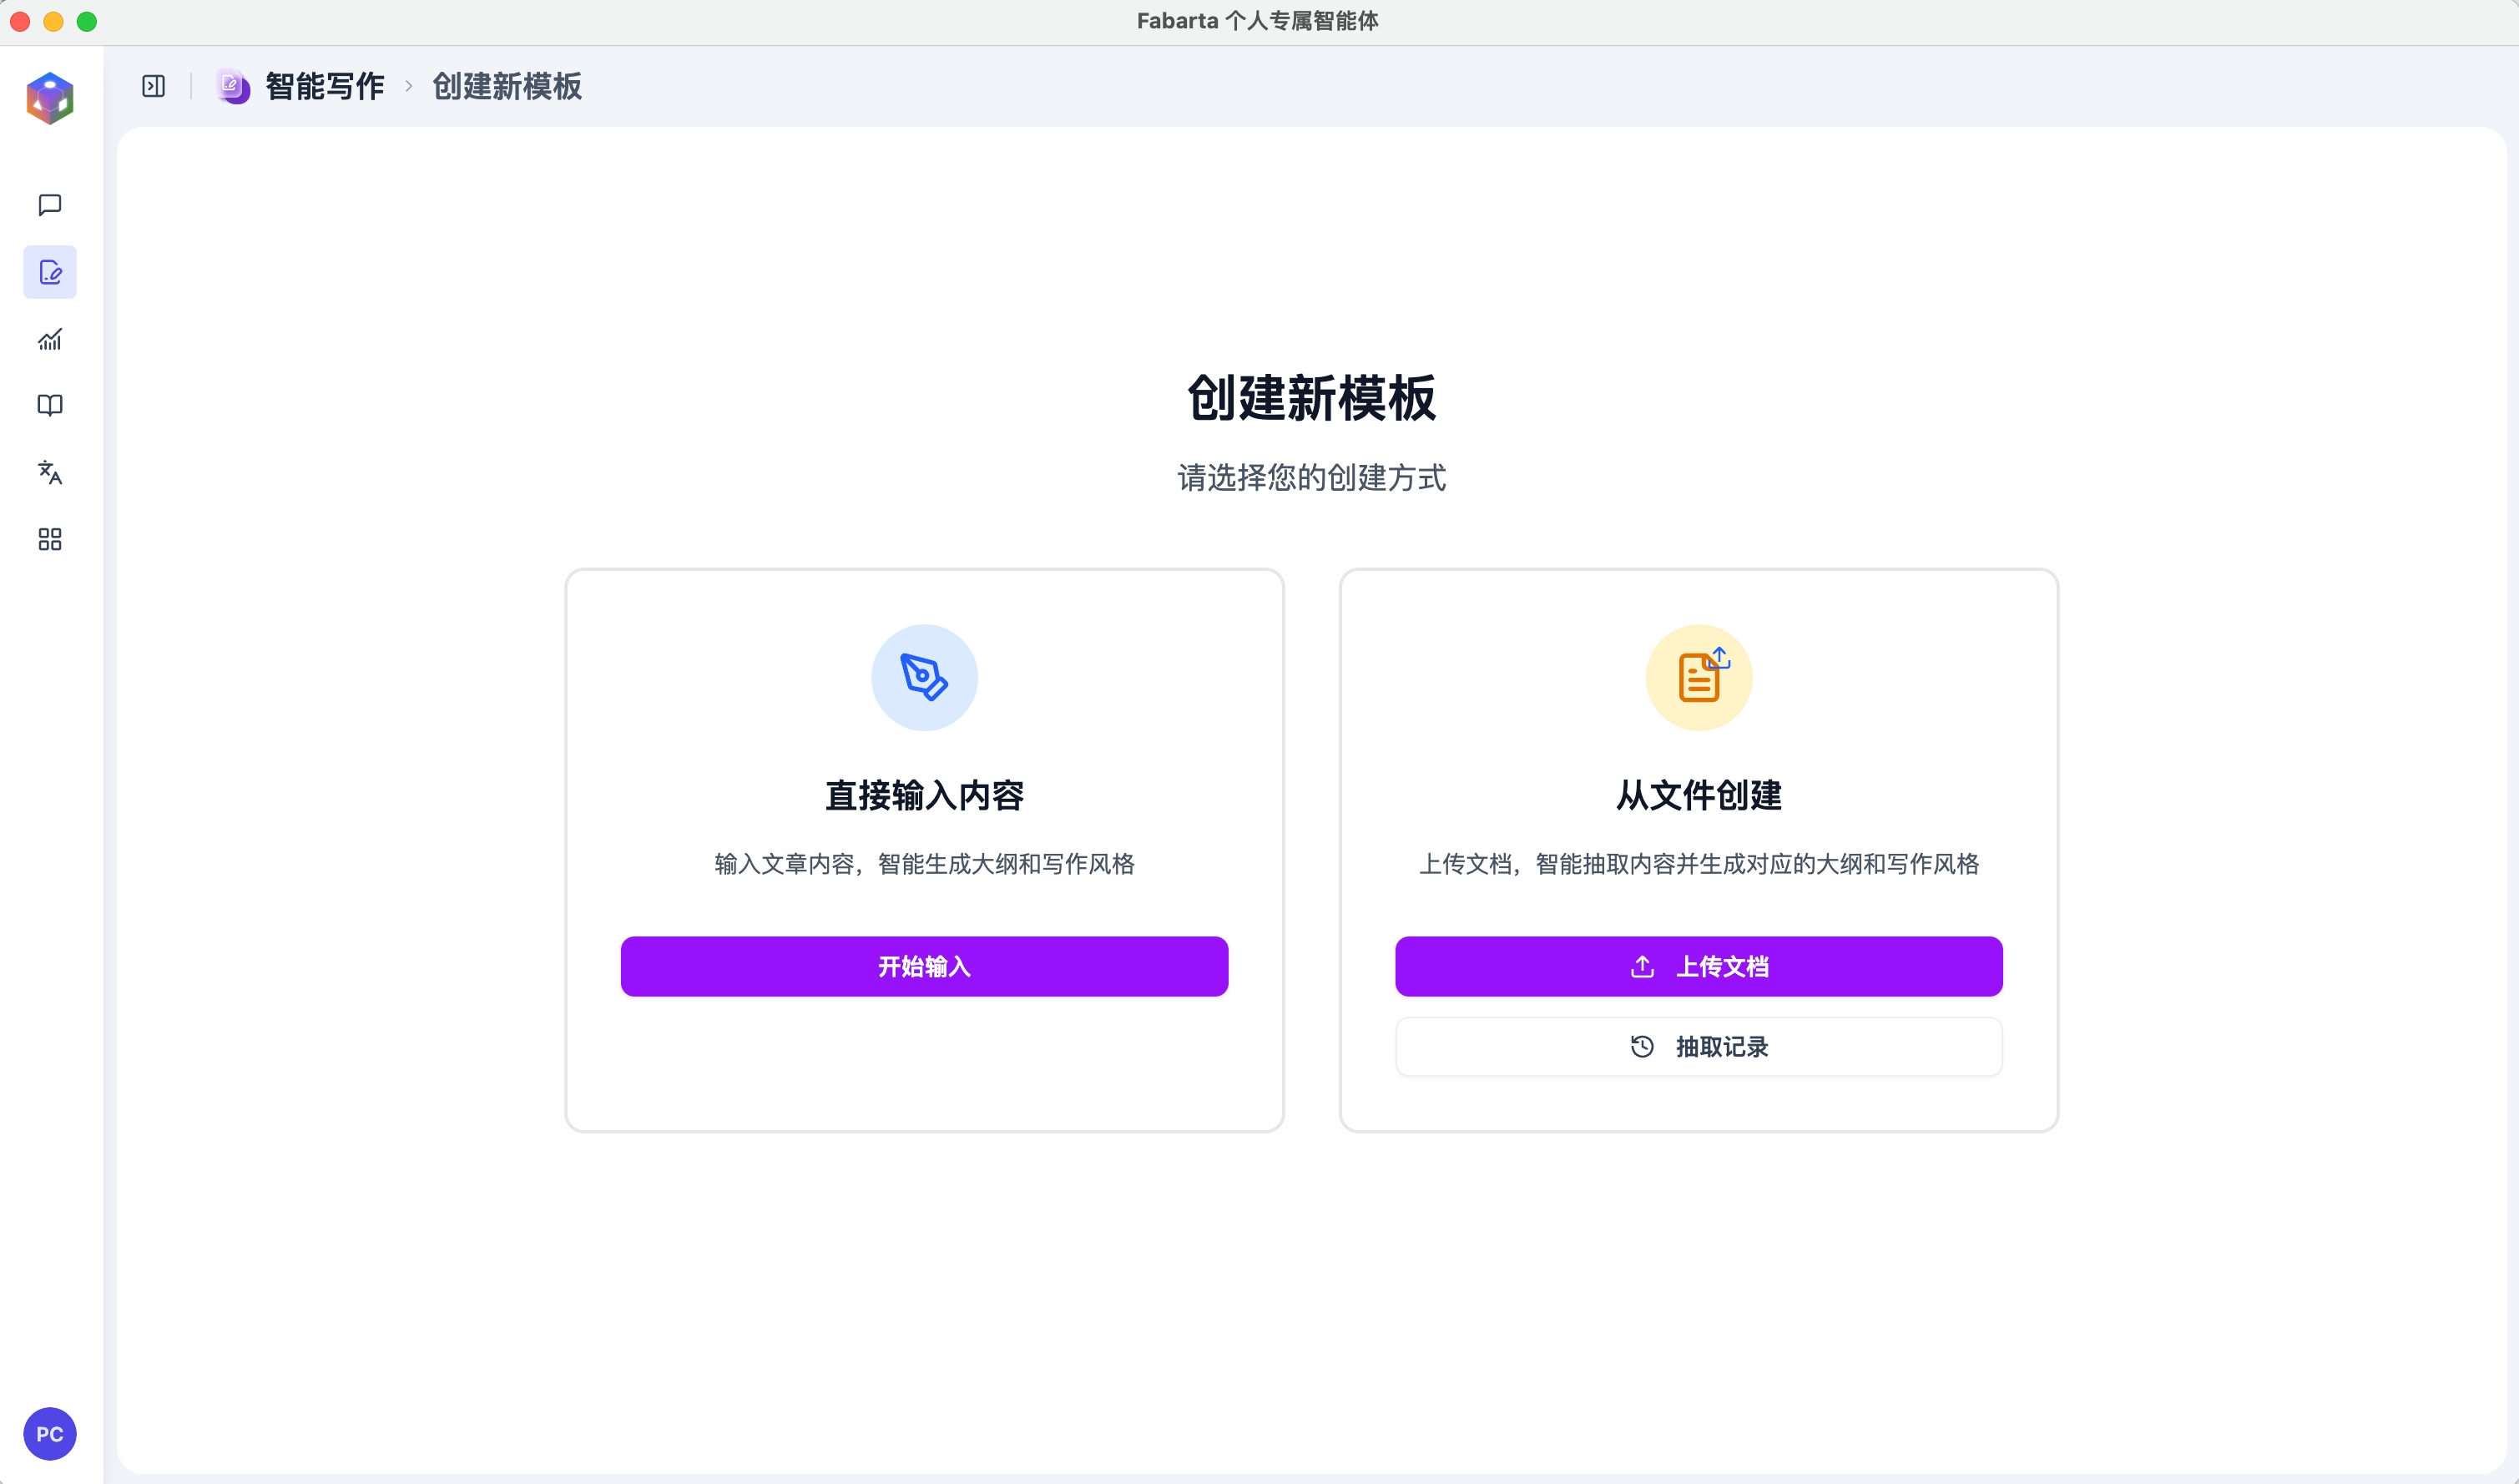Select the 直接输入内容 card title
This screenshot has width=2519, height=1484.
(924, 795)
